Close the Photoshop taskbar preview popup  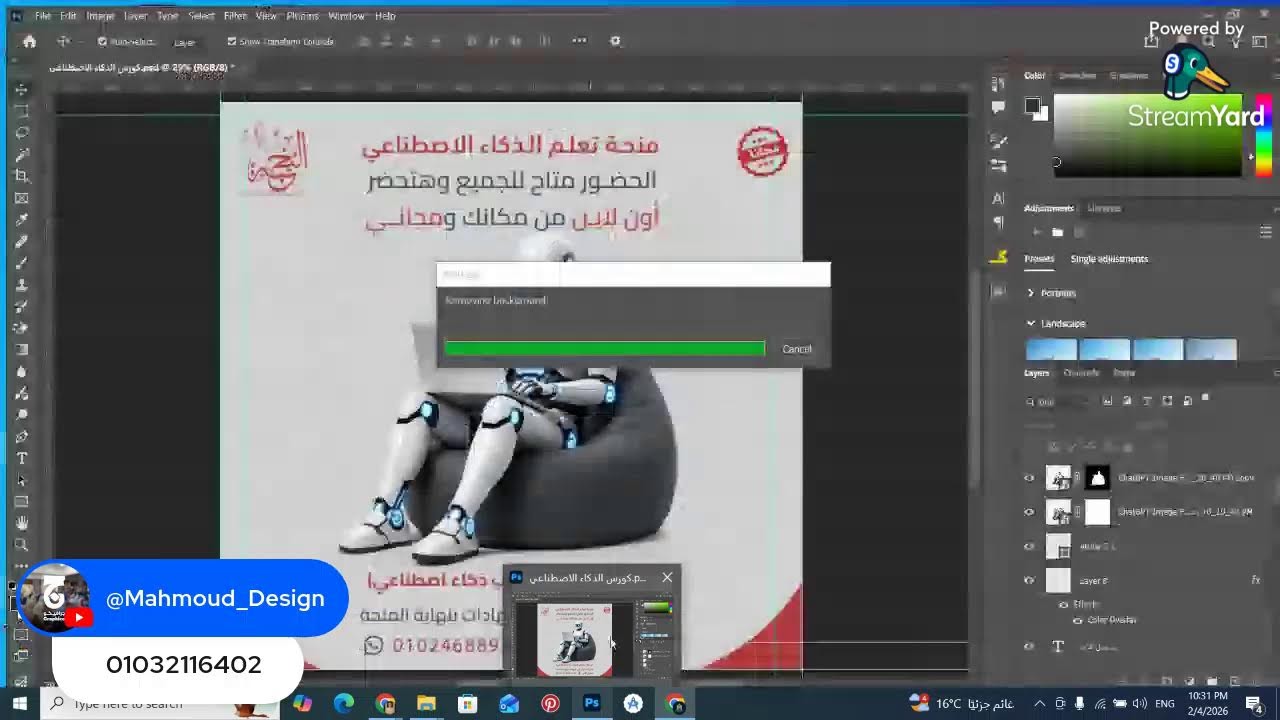667,577
